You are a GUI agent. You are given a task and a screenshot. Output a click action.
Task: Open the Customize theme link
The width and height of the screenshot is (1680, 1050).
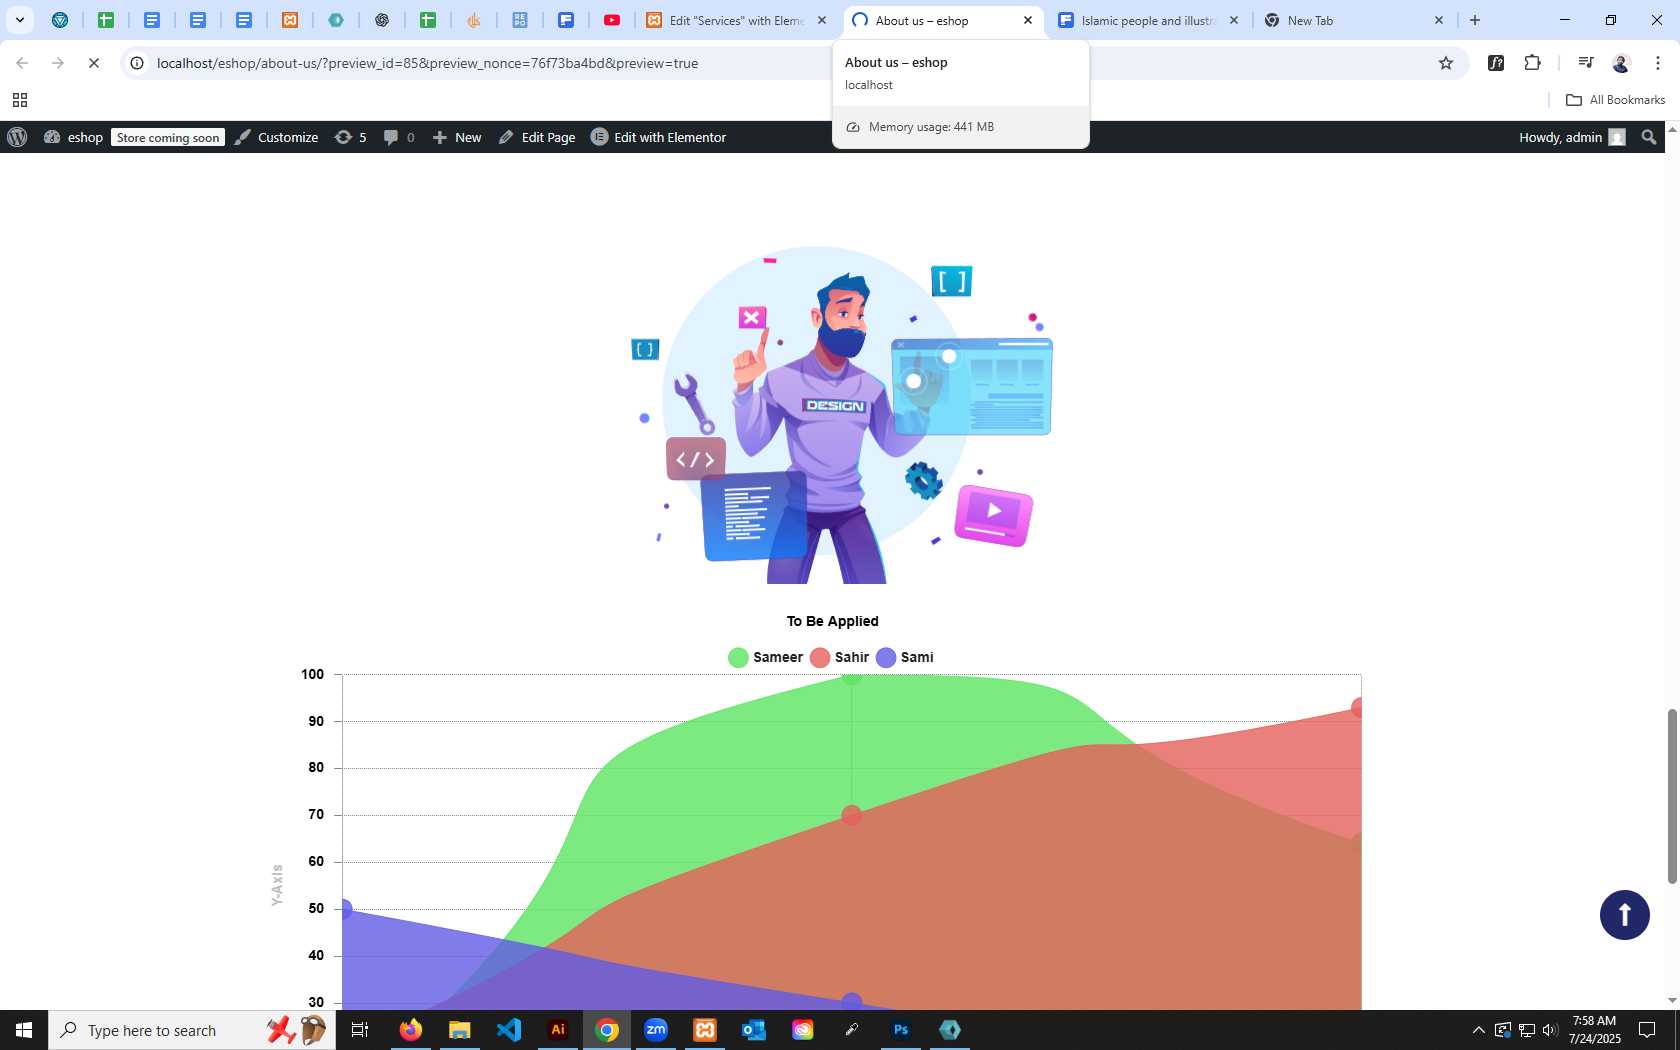click(277, 137)
